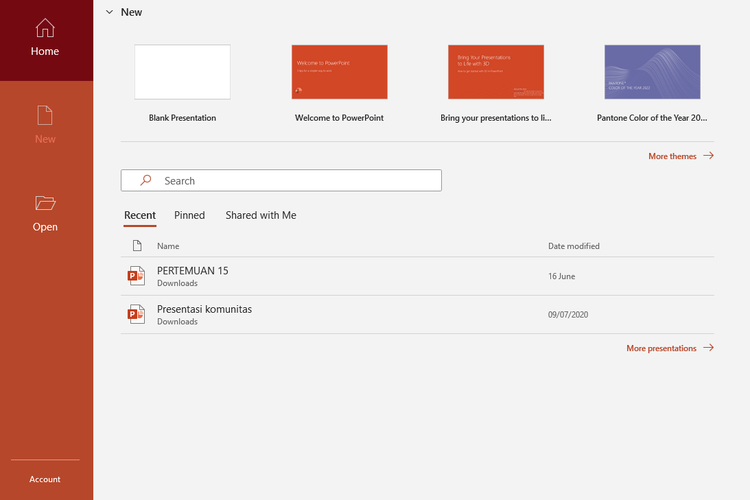Switch to the Pinned tab

pos(189,215)
